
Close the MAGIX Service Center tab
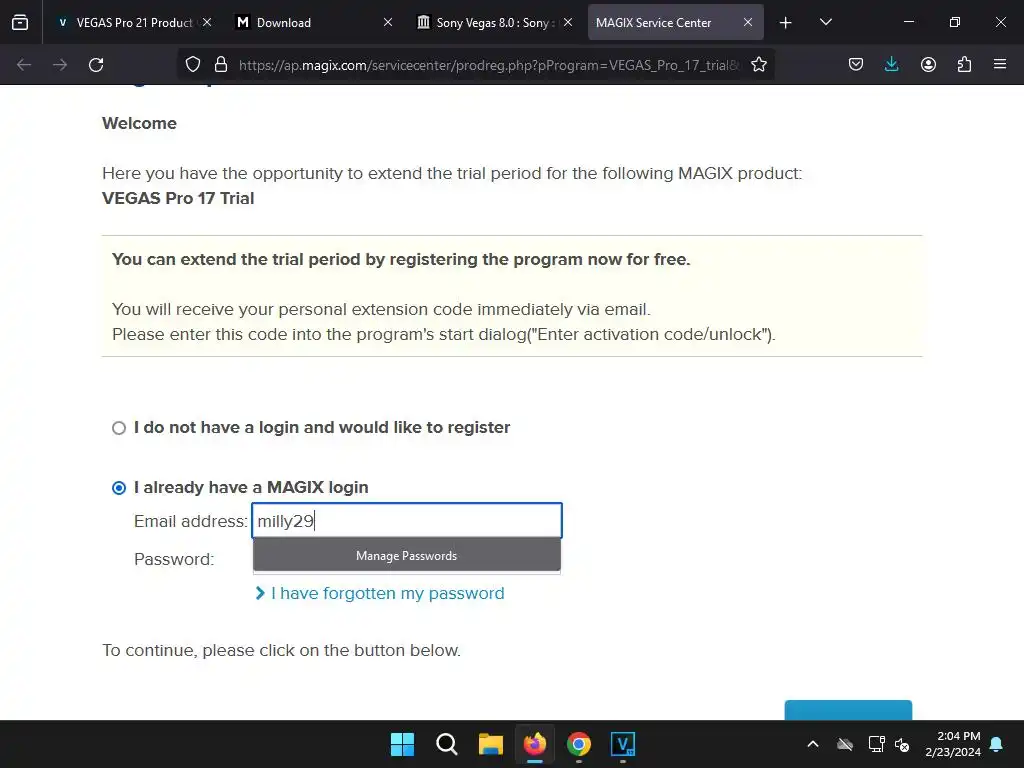pos(748,22)
